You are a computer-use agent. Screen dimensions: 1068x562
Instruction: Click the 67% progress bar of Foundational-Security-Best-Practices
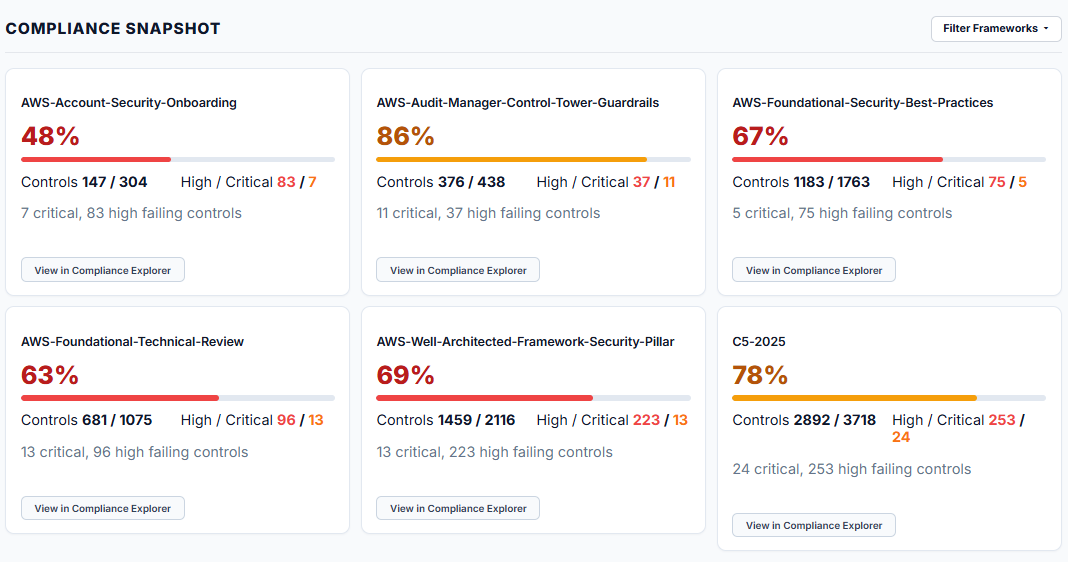889,159
